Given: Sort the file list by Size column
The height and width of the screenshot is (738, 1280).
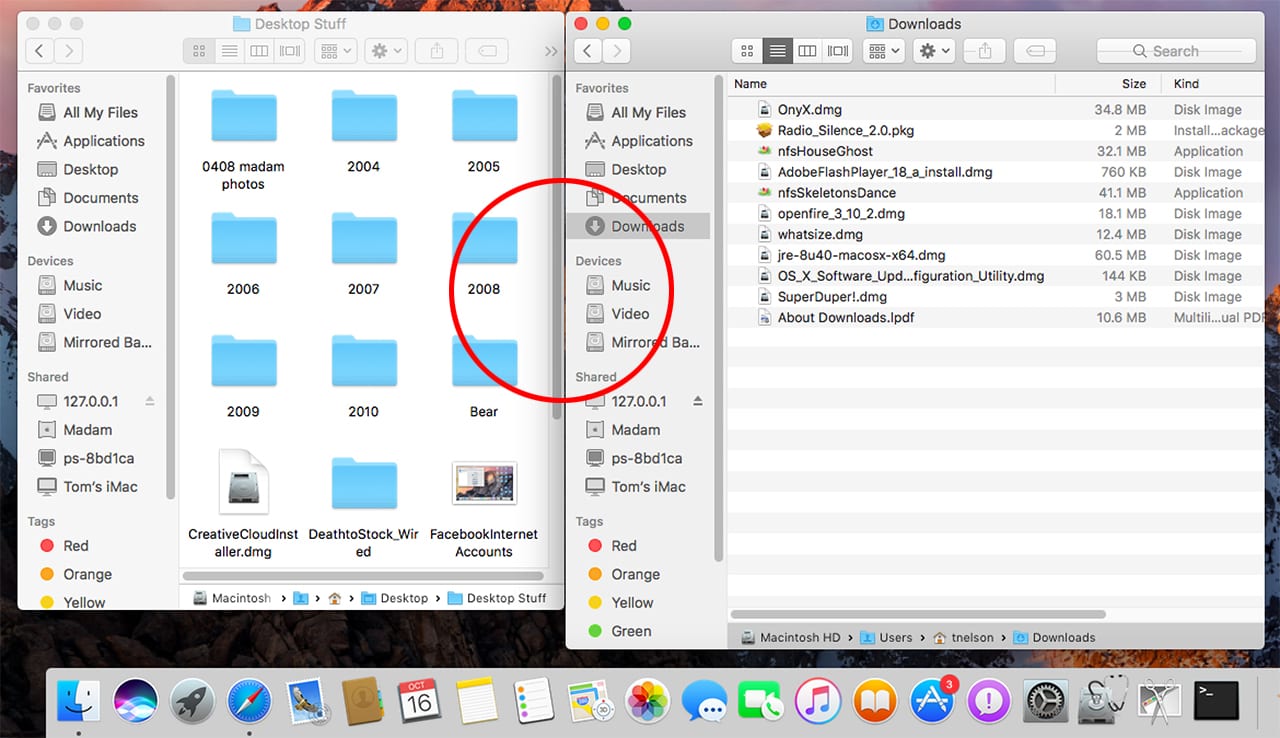Looking at the screenshot, I should (x=1133, y=84).
